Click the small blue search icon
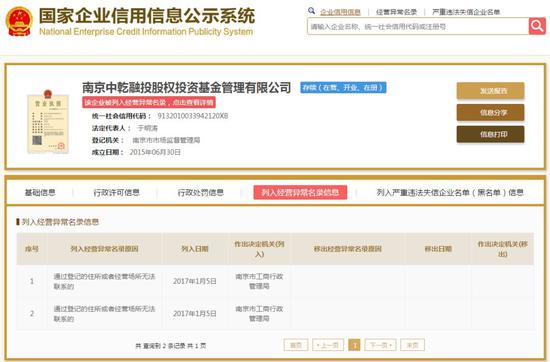 click(x=311, y=11)
